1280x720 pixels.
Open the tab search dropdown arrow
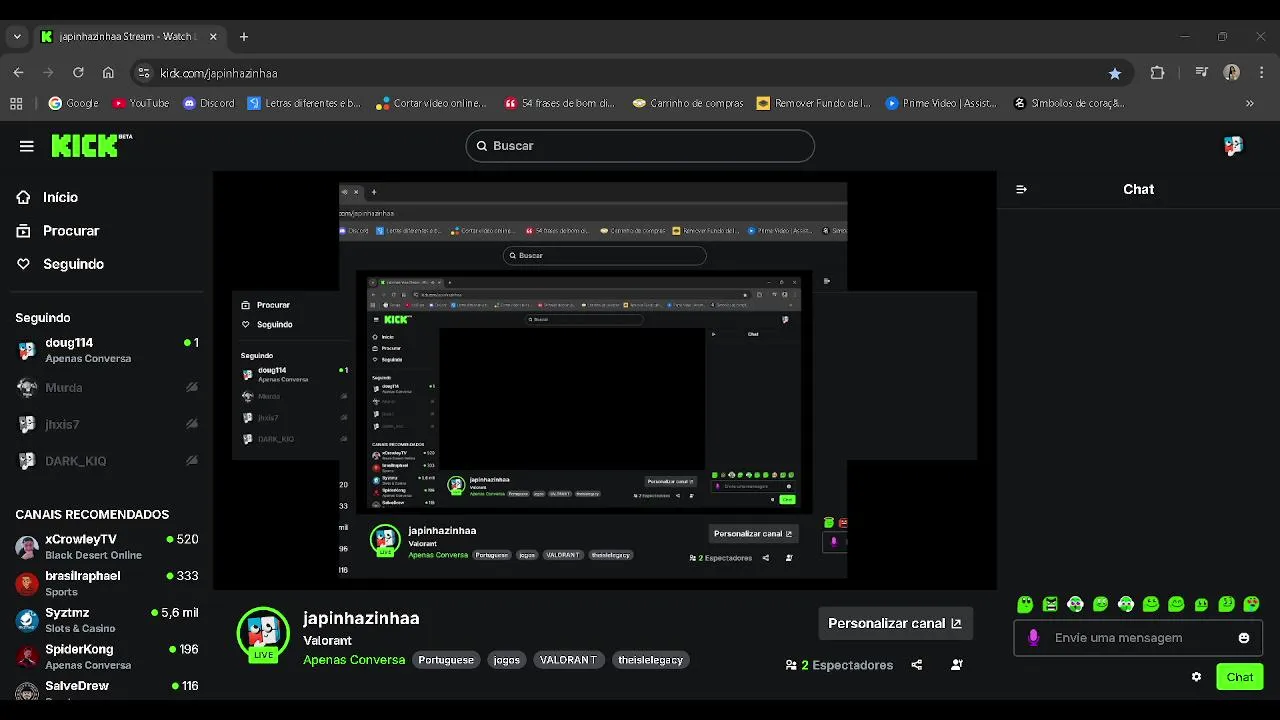[17, 37]
